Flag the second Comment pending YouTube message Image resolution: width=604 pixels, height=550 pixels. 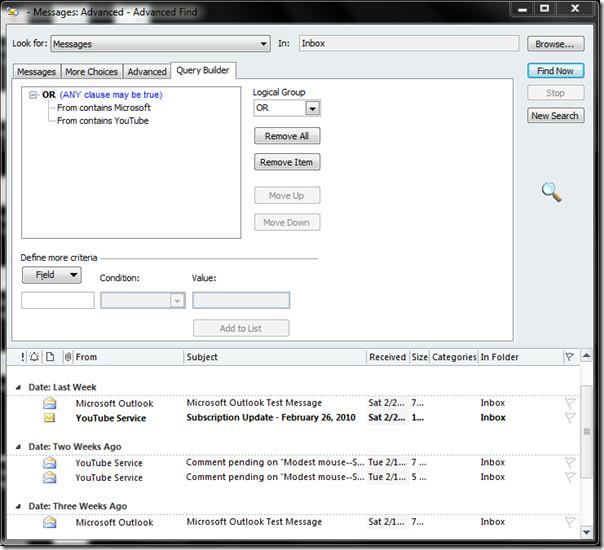coord(570,477)
